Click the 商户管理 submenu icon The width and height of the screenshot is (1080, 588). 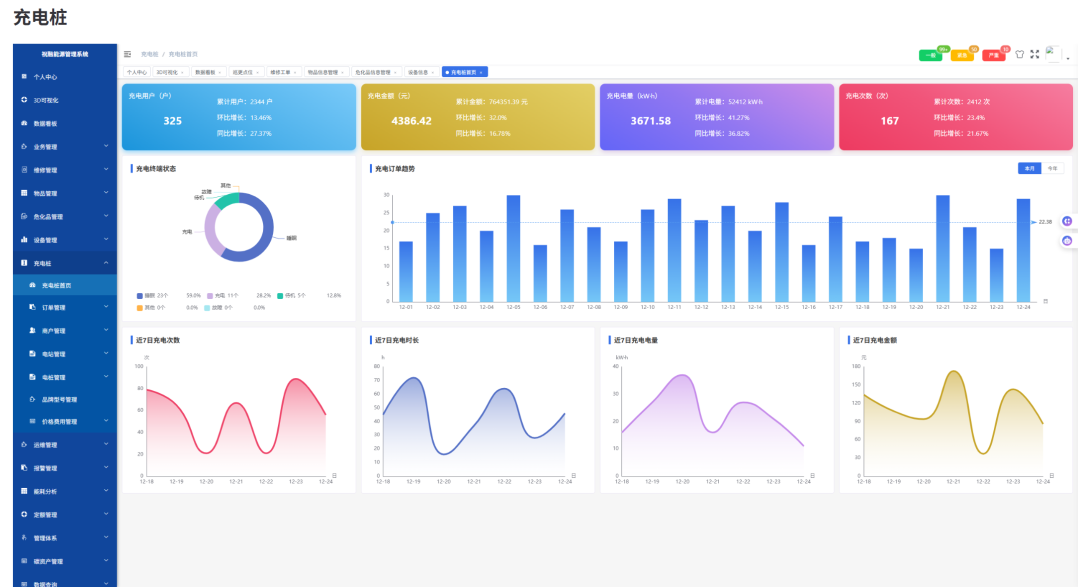pyautogui.click(x=32, y=330)
